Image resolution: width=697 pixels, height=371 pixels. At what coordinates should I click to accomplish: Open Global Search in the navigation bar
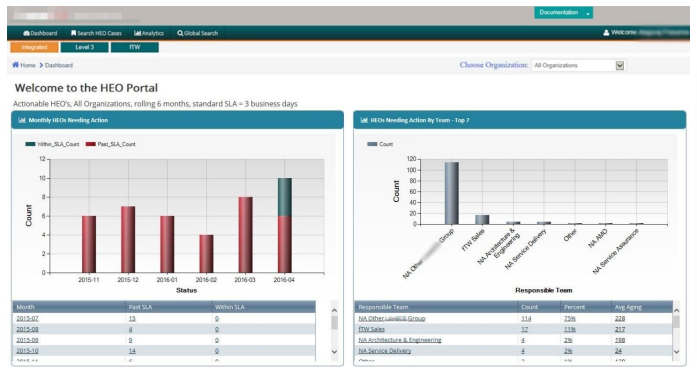point(197,33)
